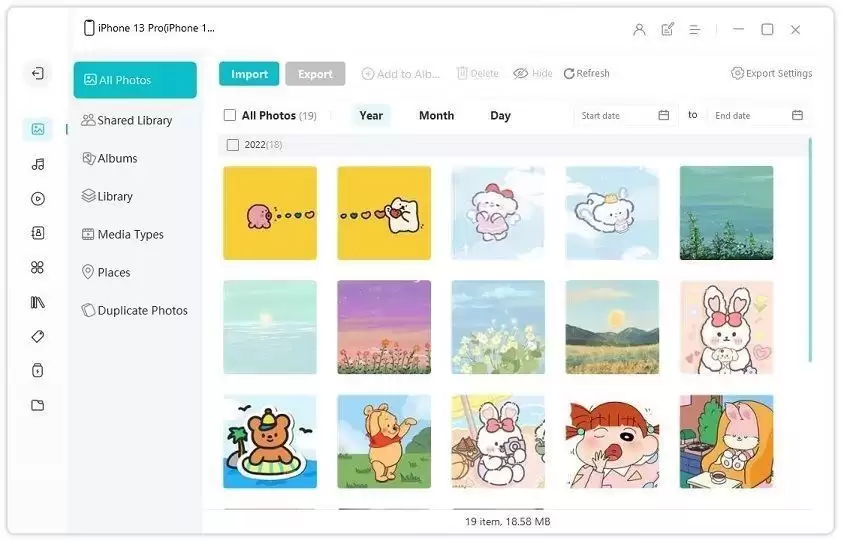Click Hide with the eye icon
The width and height of the screenshot is (841, 541).
click(x=533, y=73)
